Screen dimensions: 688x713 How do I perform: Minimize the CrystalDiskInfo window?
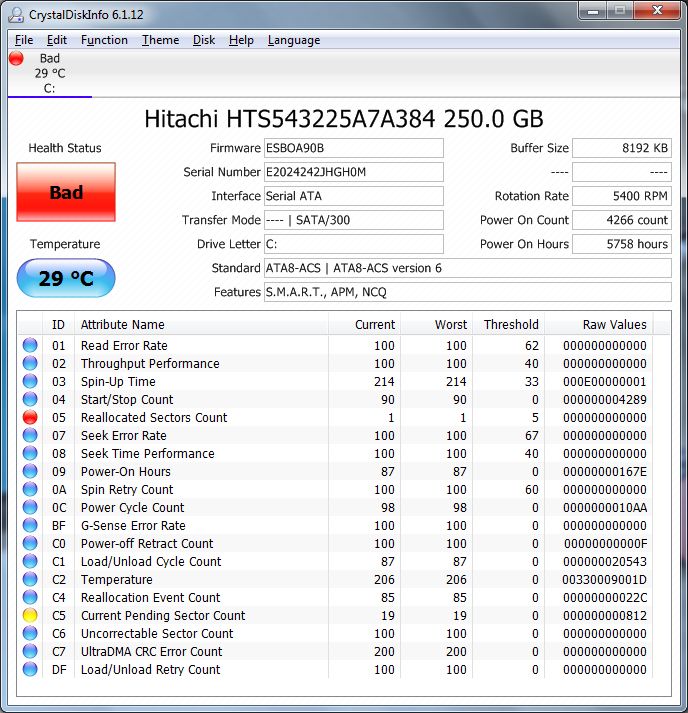pyautogui.click(x=593, y=11)
